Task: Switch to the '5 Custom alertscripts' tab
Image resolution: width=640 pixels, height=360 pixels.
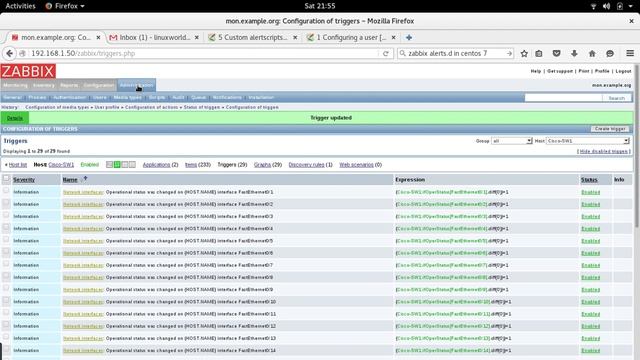Action: tap(253, 38)
